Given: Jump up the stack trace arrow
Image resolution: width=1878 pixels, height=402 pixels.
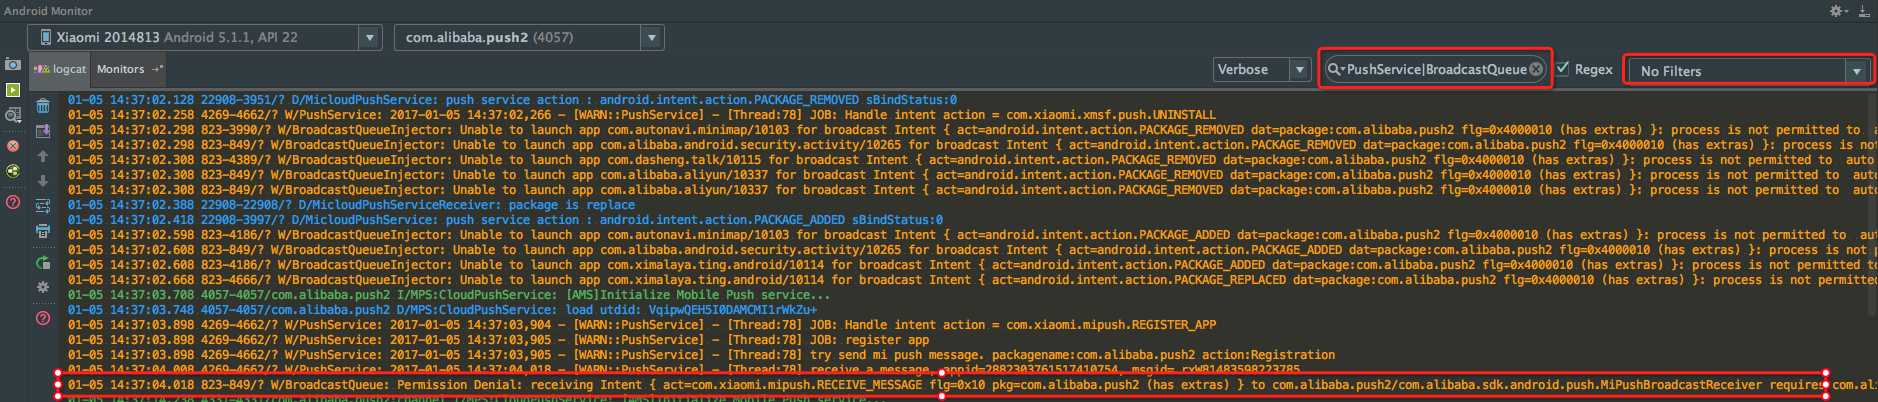Looking at the screenshot, I should (x=43, y=156).
